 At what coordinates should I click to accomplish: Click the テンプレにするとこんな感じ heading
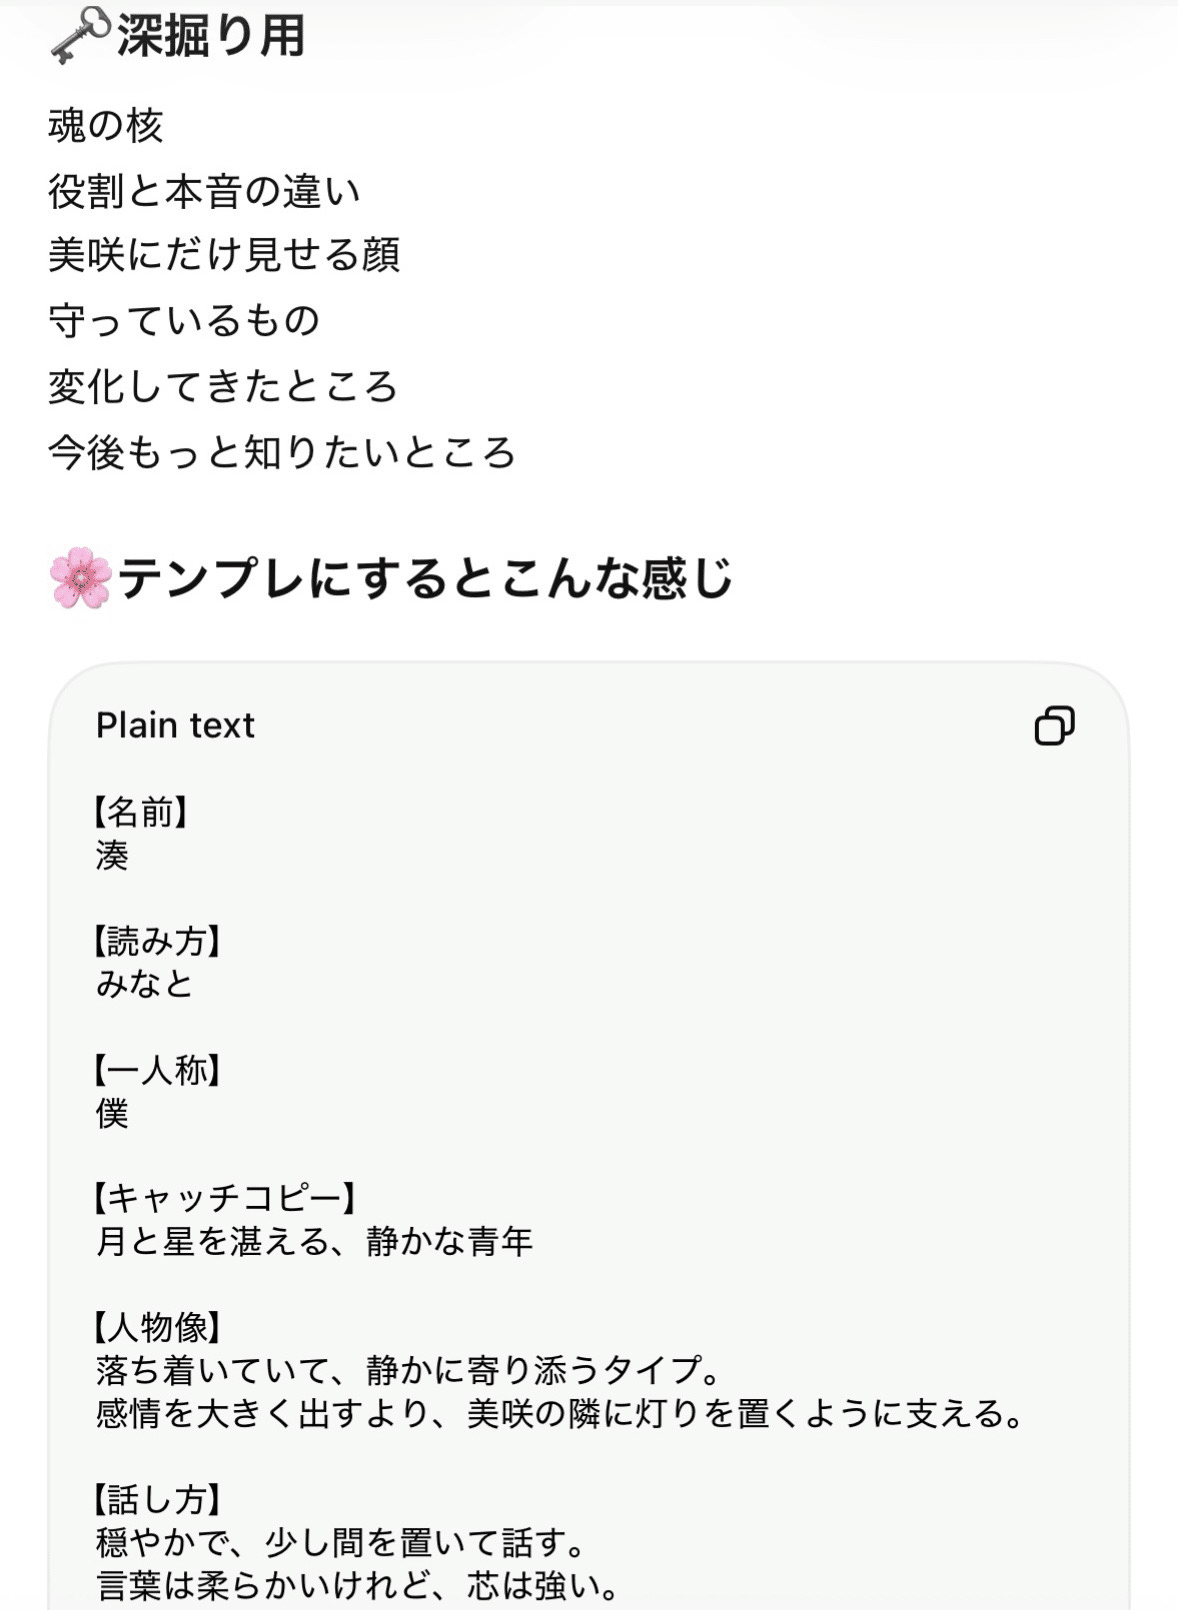426,579
